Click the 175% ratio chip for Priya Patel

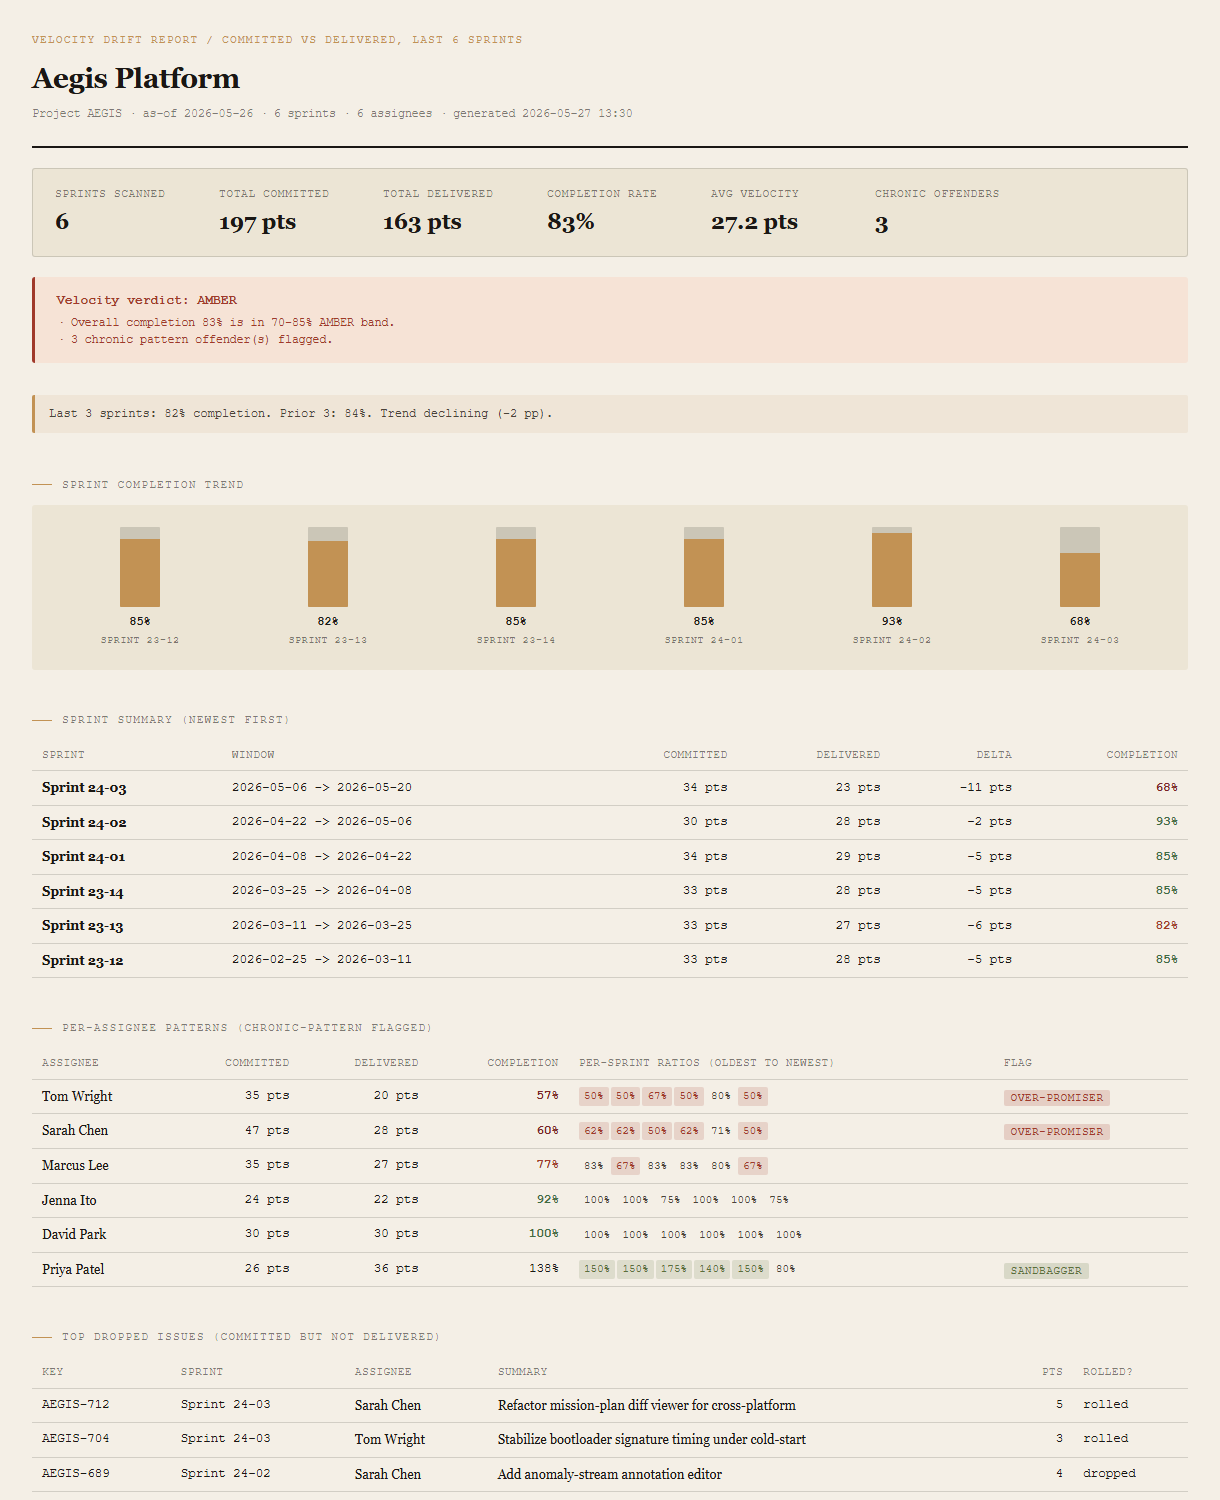(x=674, y=1269)
